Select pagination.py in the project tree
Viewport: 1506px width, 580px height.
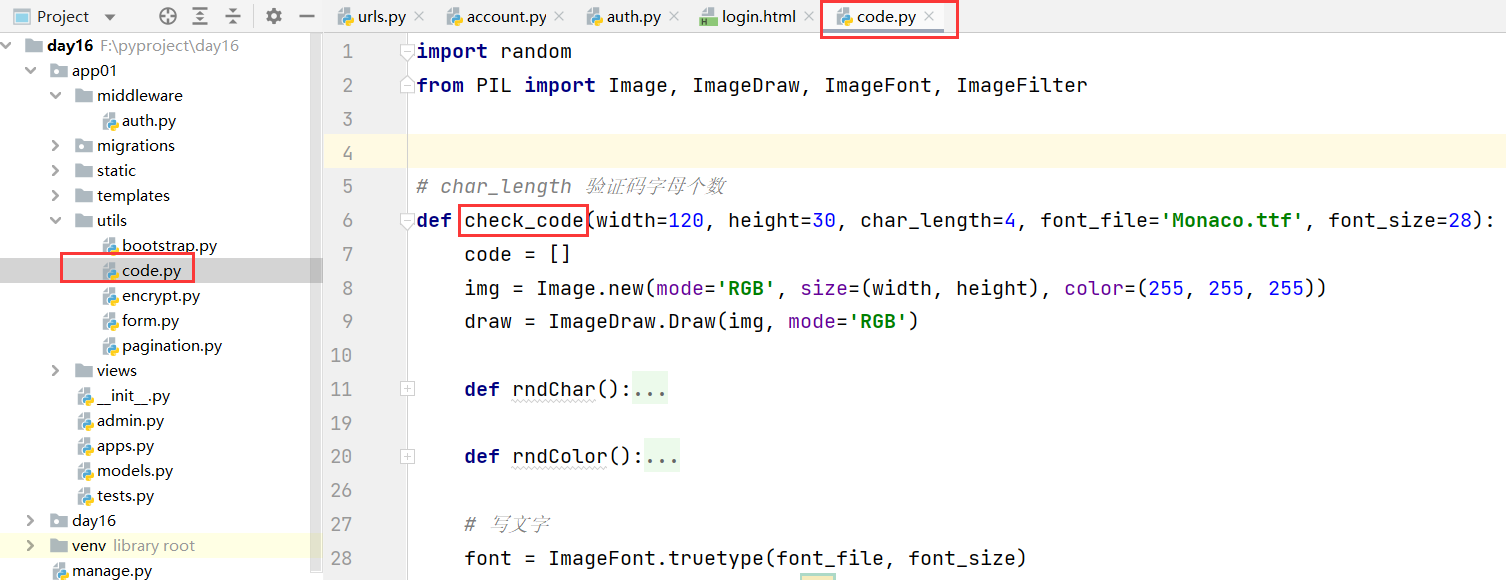coord(172,346)
